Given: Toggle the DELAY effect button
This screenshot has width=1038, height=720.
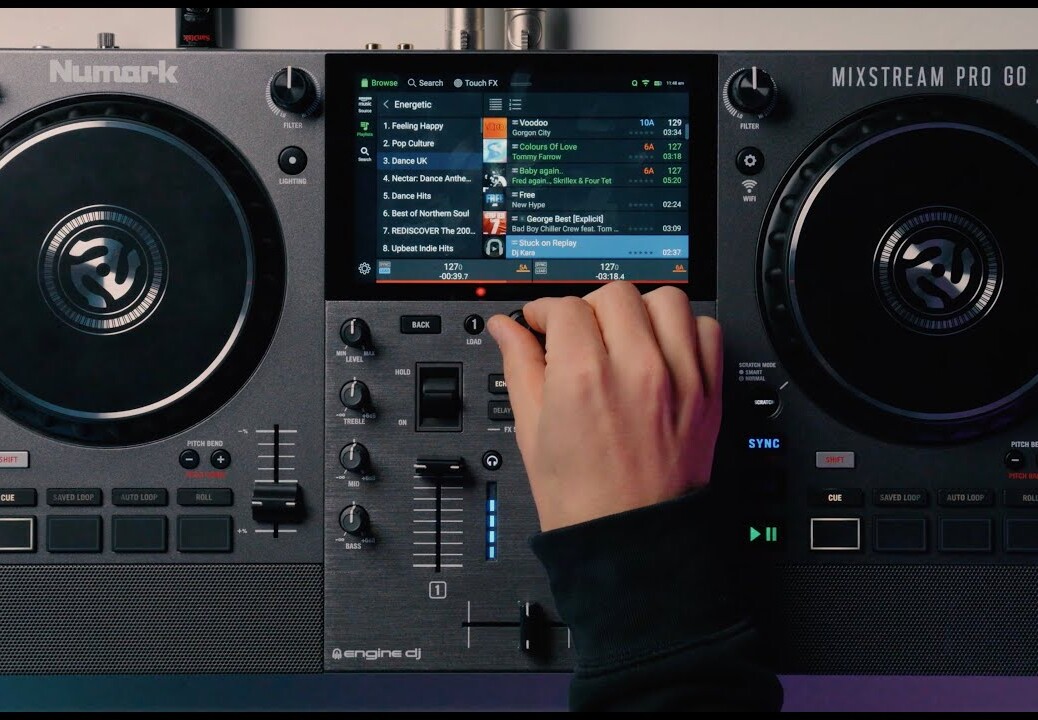Looking at the screenshot, I should 501,410.
